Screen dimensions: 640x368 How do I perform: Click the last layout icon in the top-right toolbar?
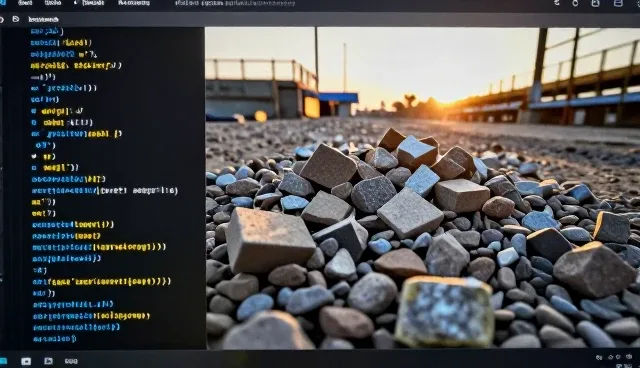[618, 3]
